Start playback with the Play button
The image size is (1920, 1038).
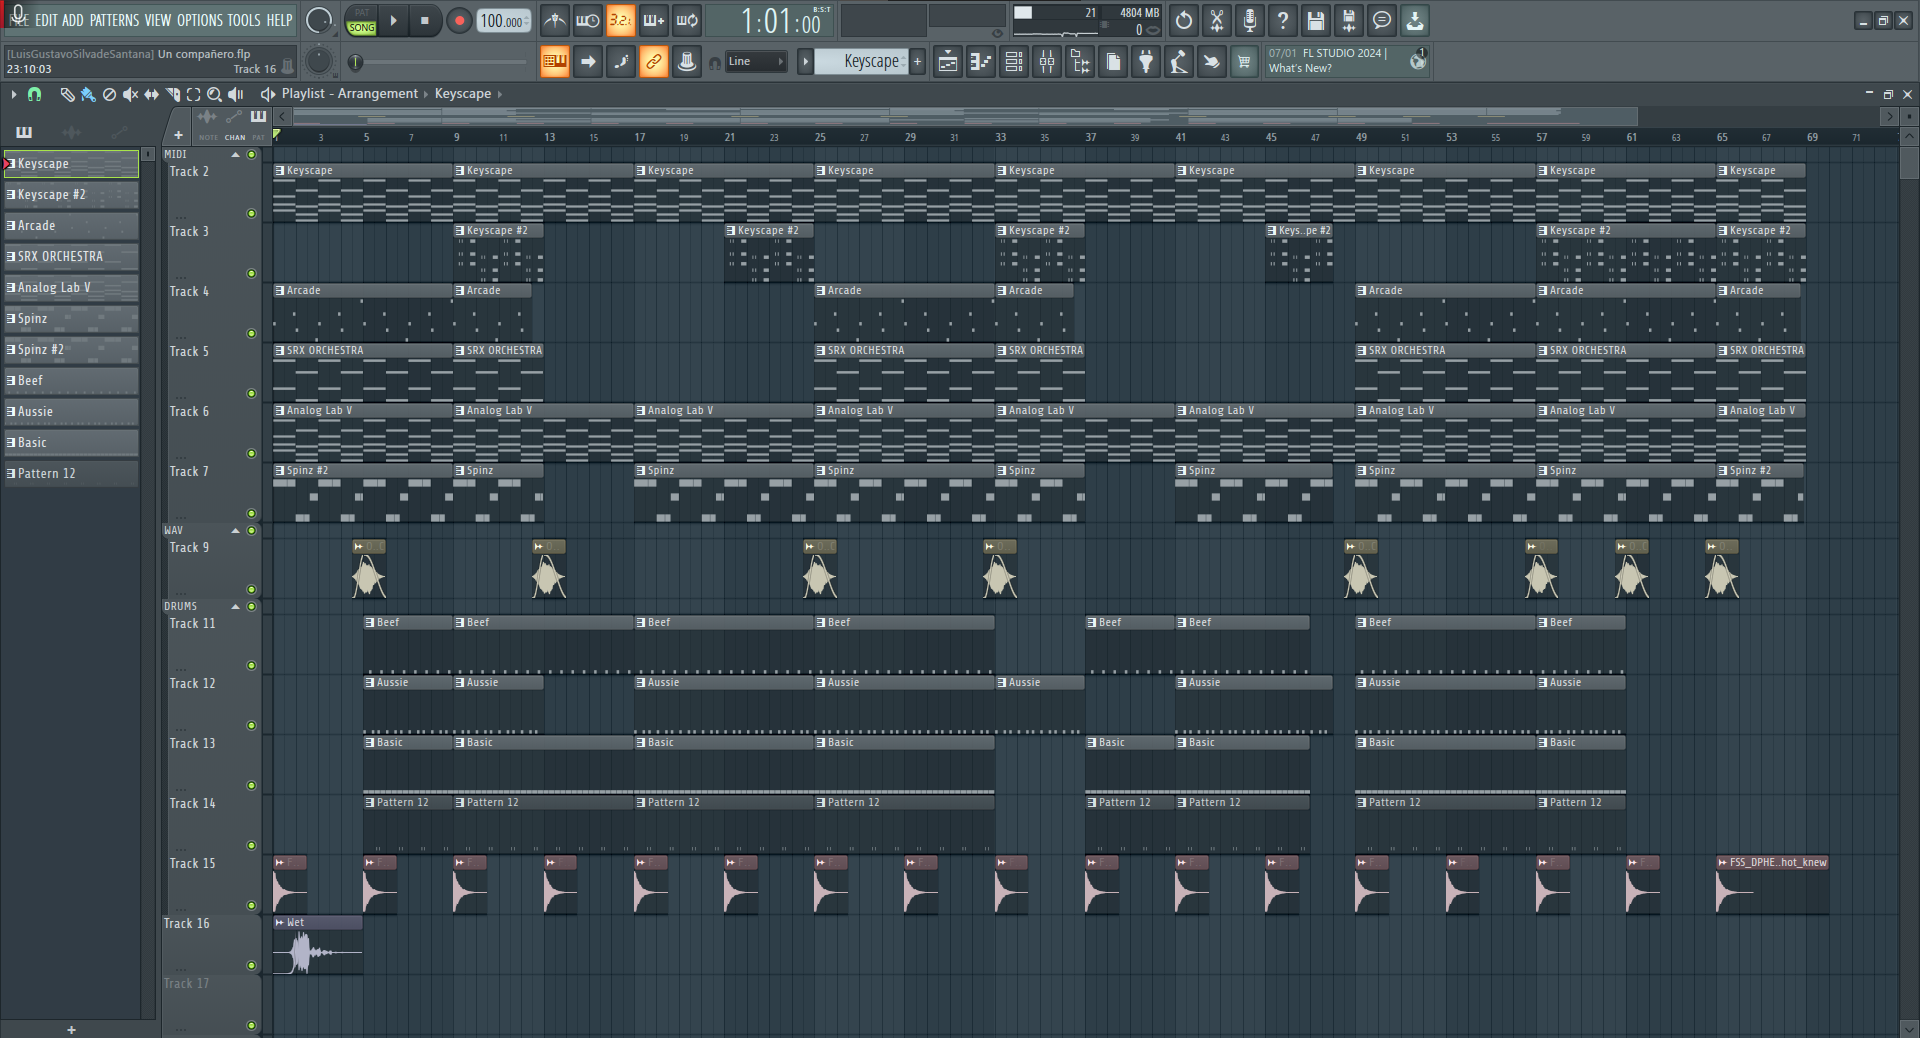click(x=393, y=21)
